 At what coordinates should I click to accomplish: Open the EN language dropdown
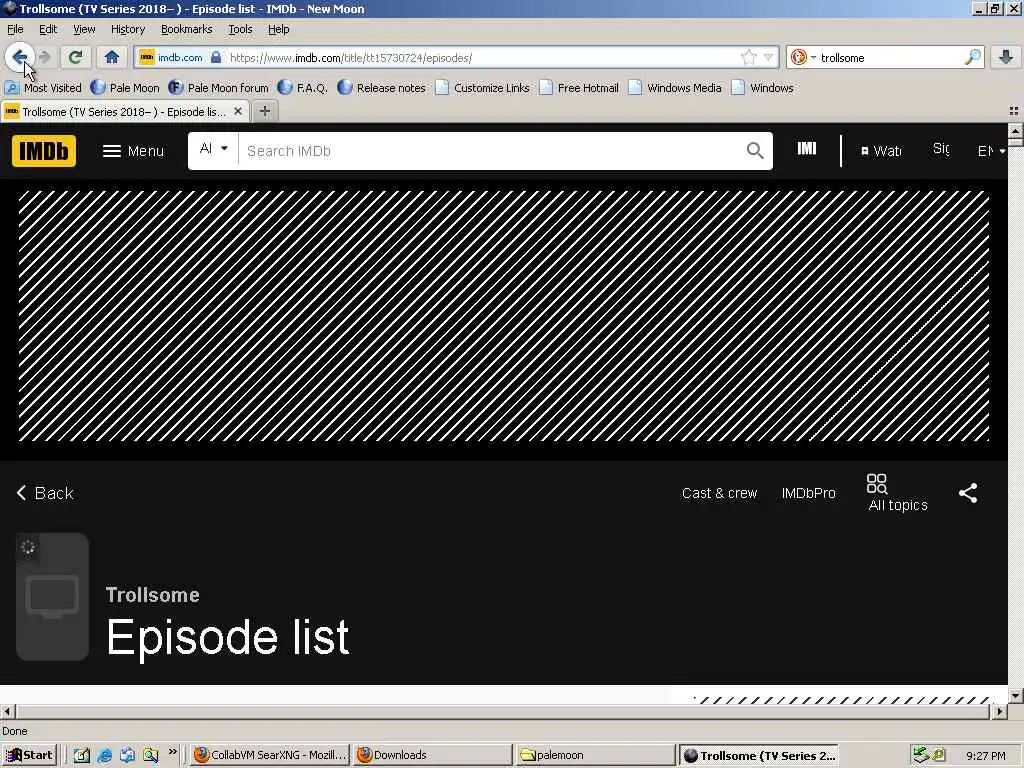click(991, 151)
